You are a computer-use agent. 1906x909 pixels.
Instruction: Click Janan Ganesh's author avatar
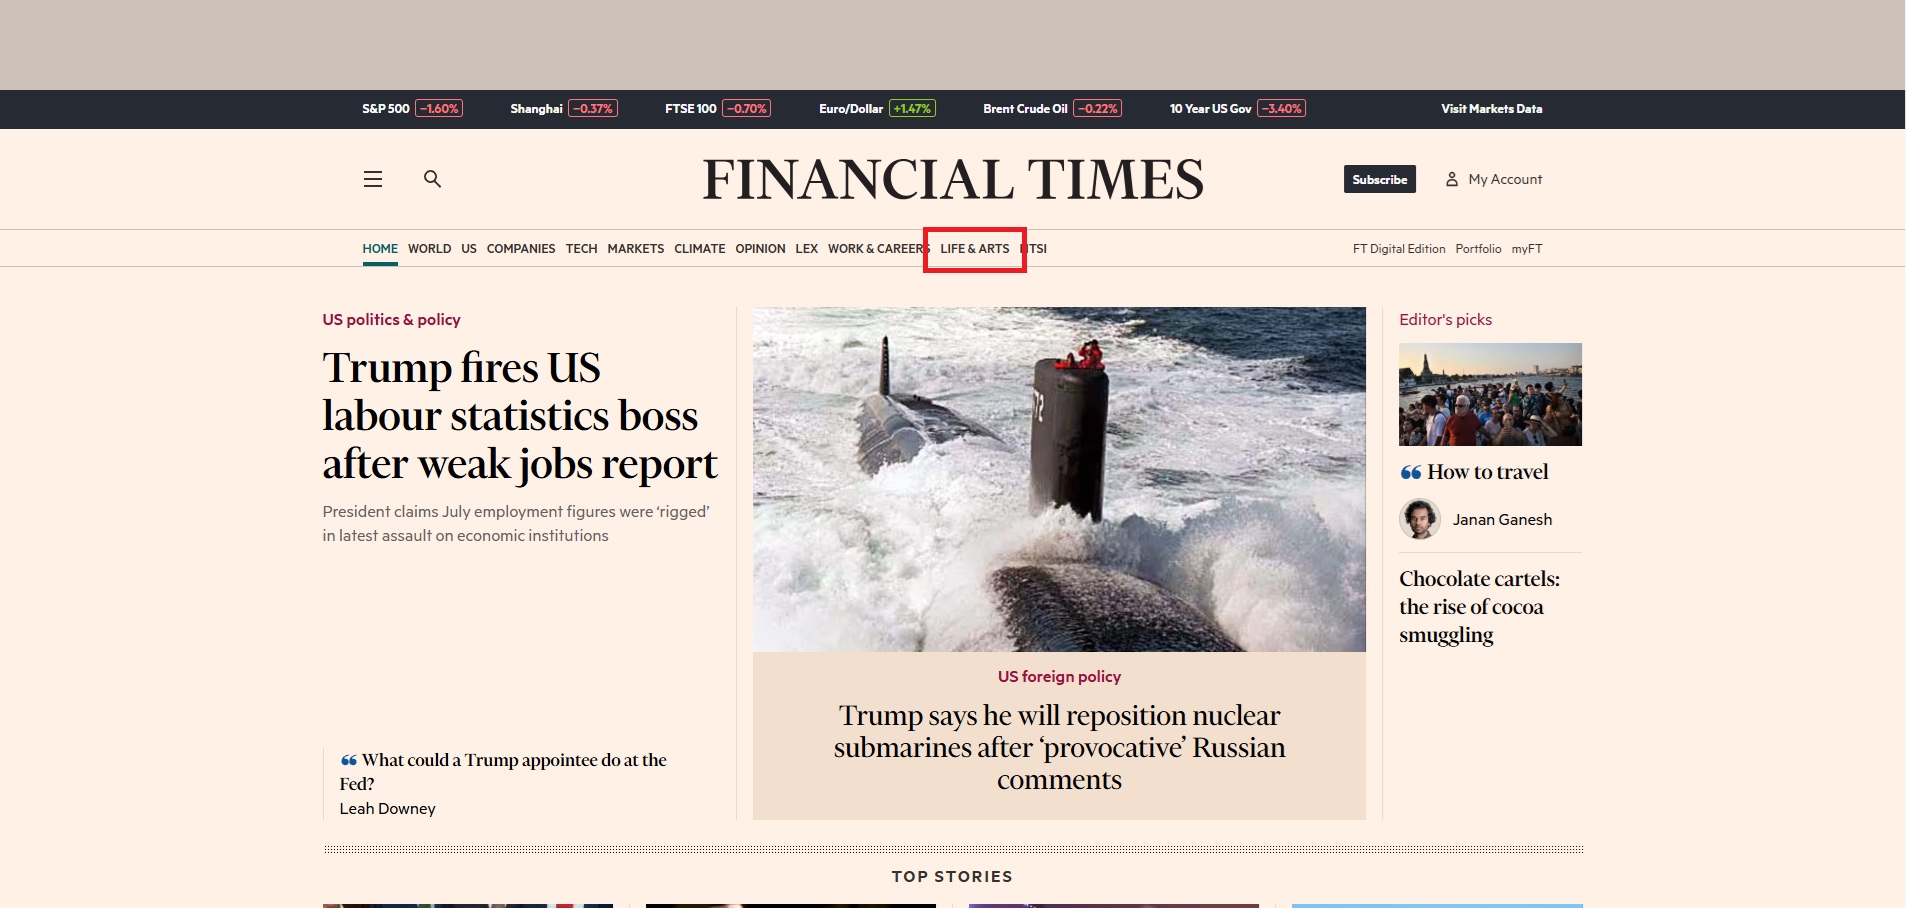[1419, 519]
